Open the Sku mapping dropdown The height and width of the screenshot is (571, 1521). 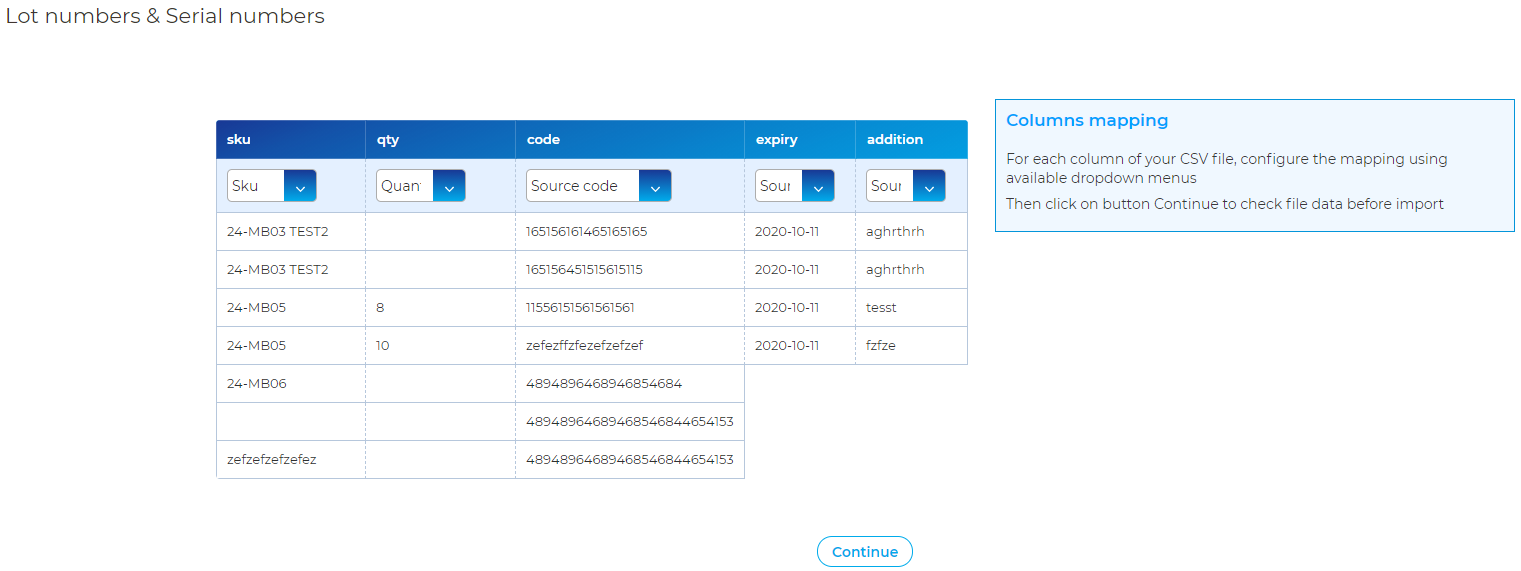272,186
